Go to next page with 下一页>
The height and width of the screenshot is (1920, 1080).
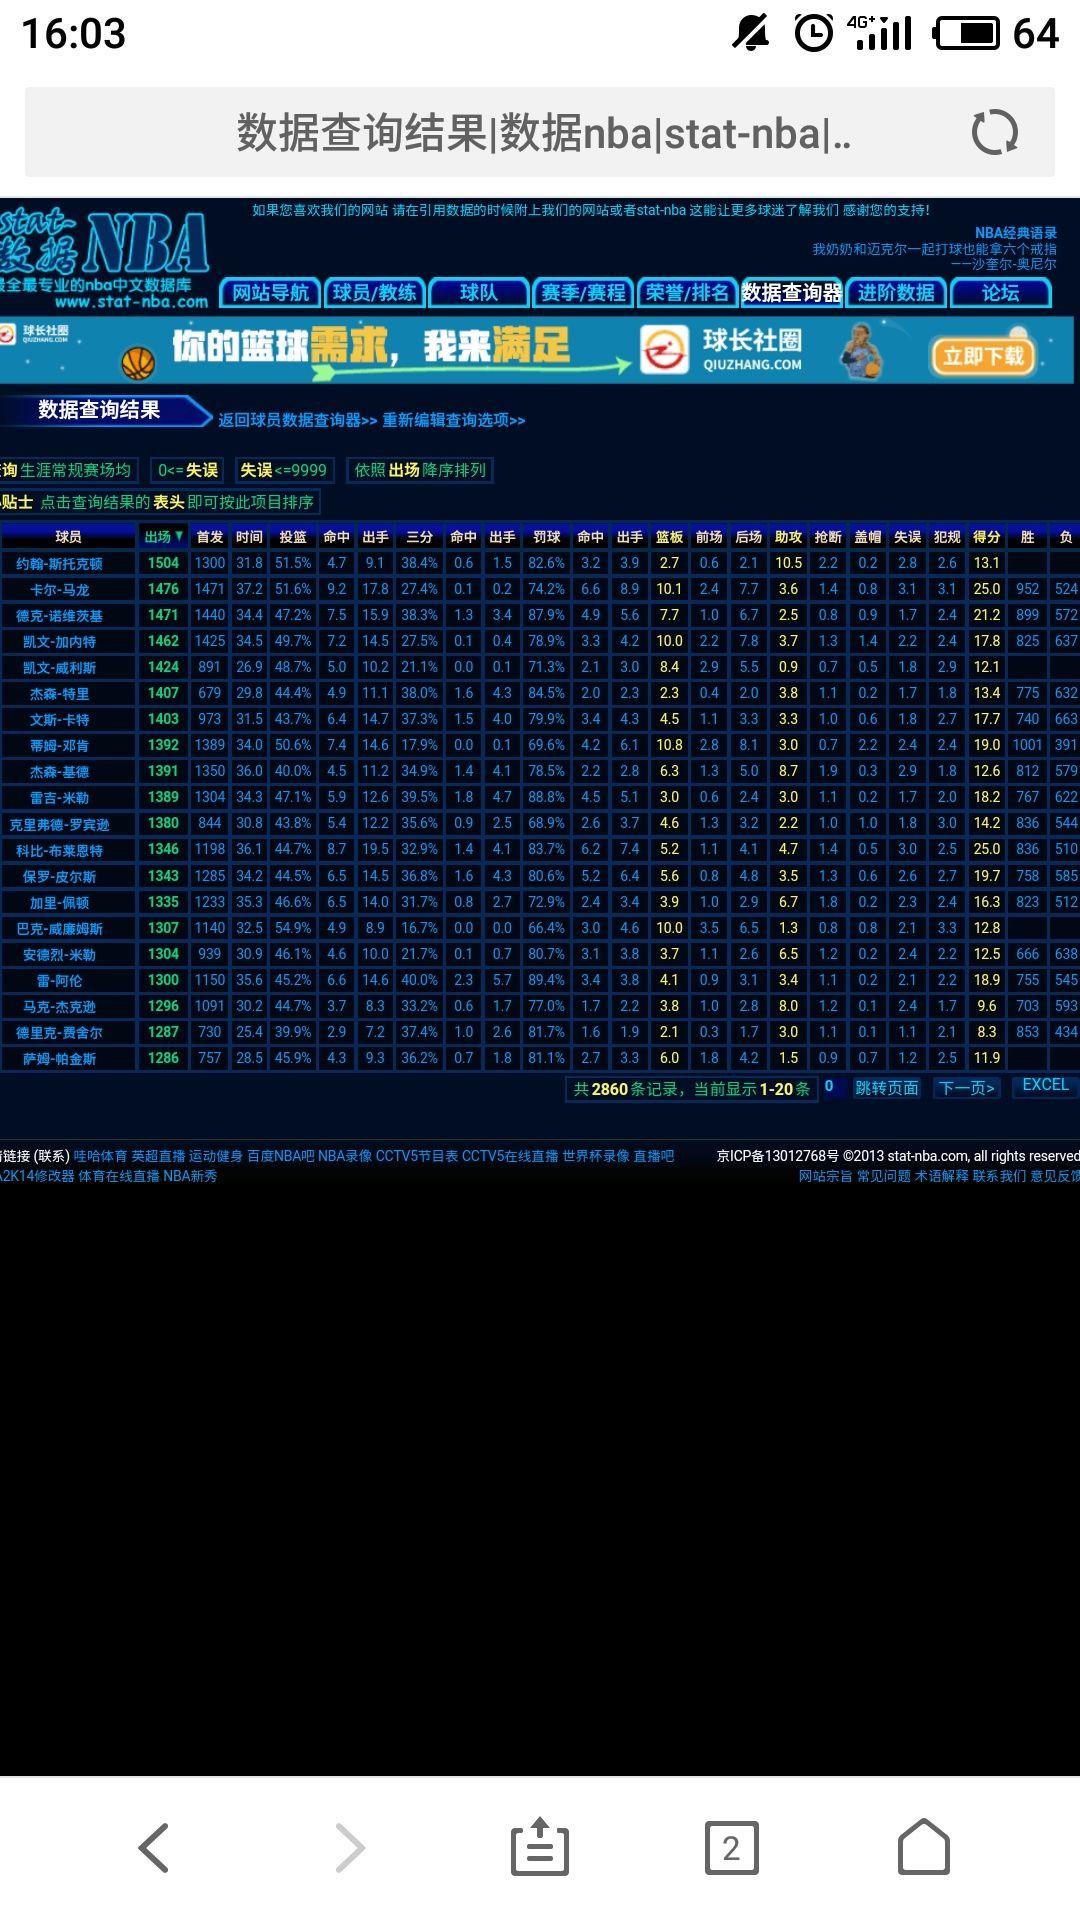tap(967, 1088)
